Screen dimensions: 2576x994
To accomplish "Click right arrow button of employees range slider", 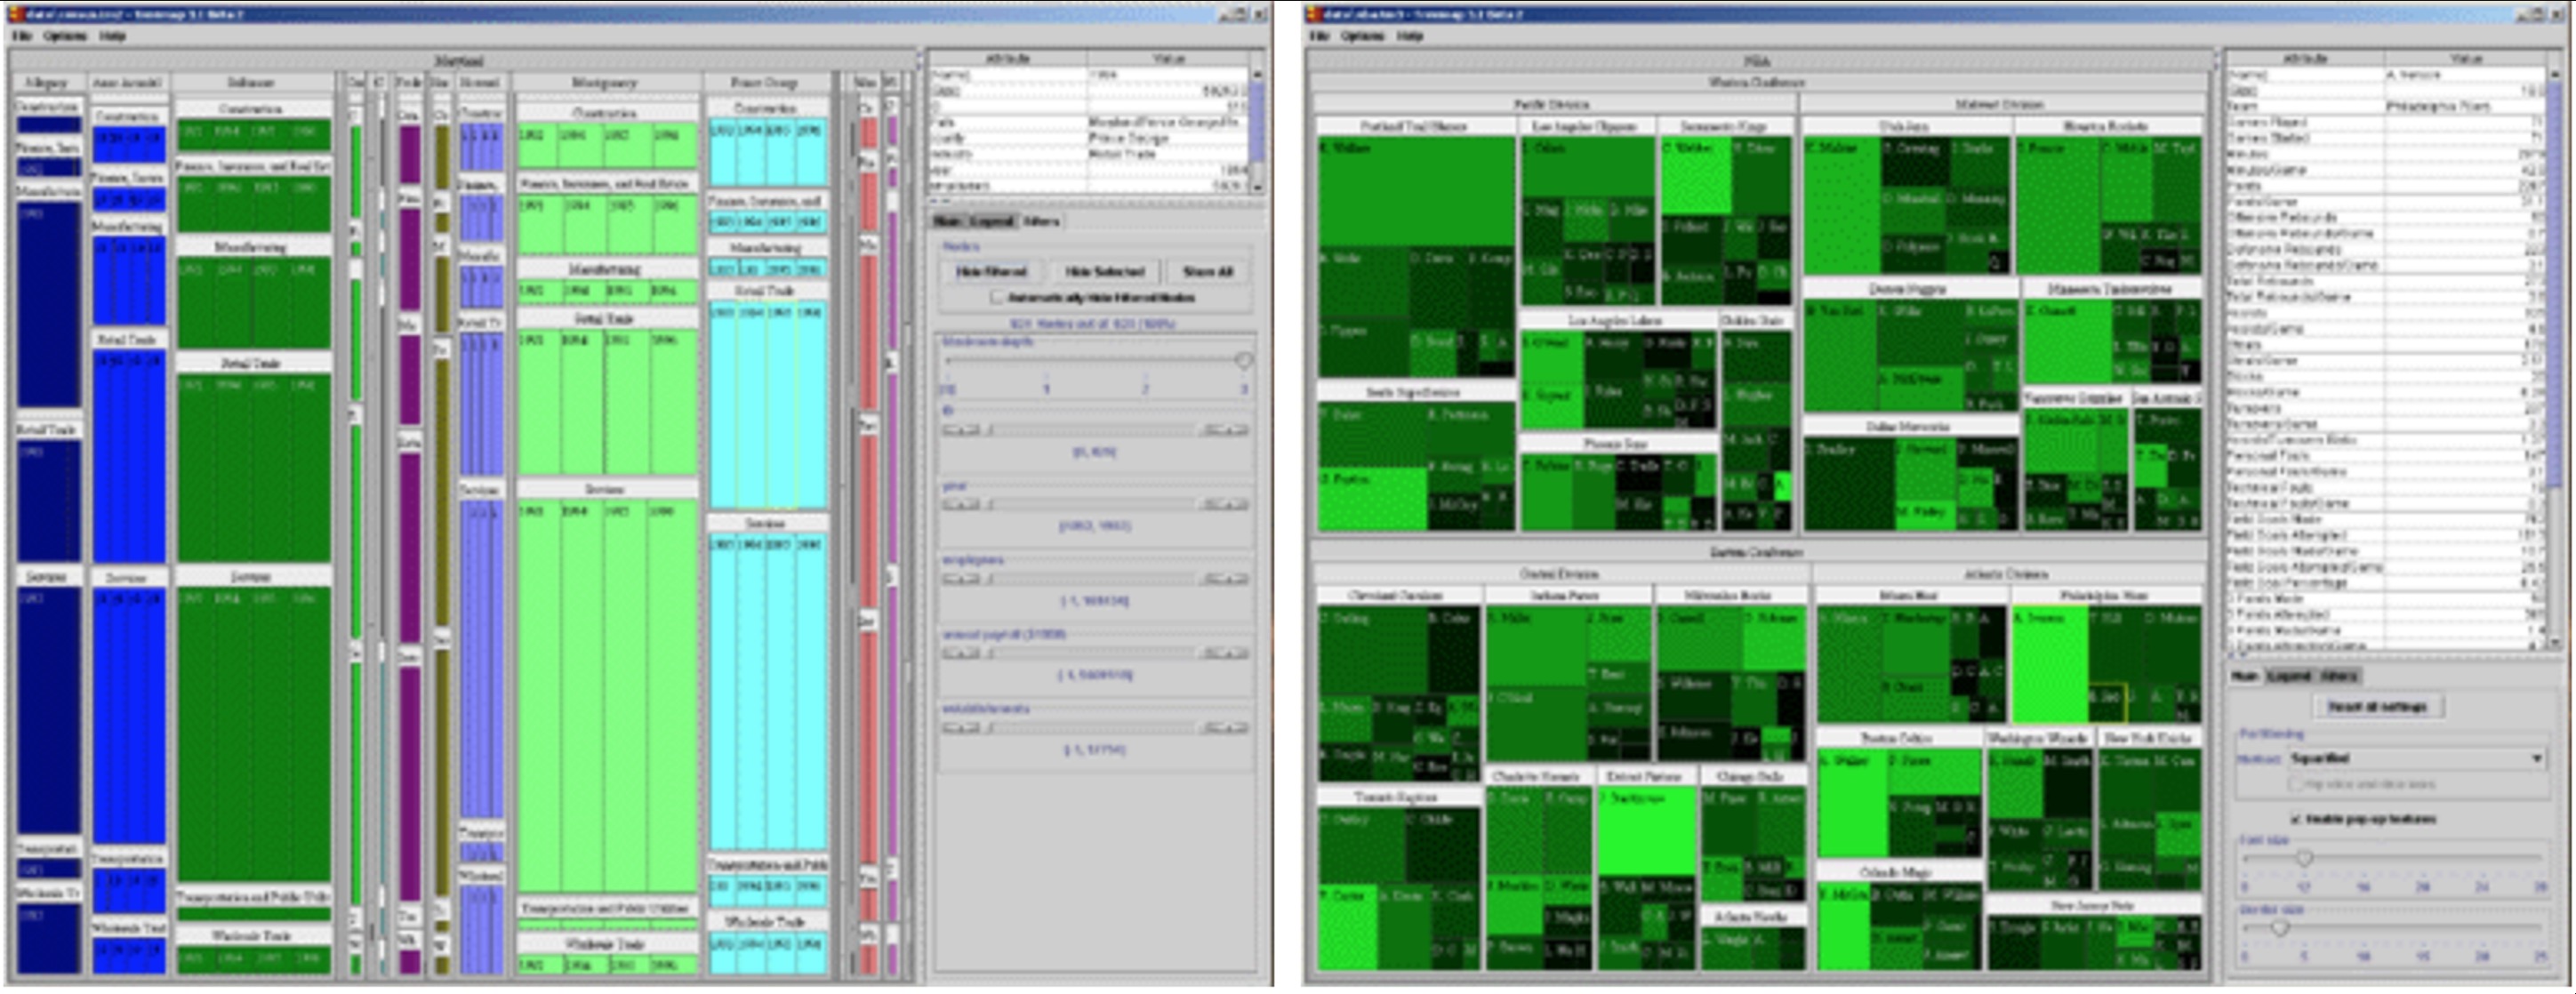I will click(1224, 579).
